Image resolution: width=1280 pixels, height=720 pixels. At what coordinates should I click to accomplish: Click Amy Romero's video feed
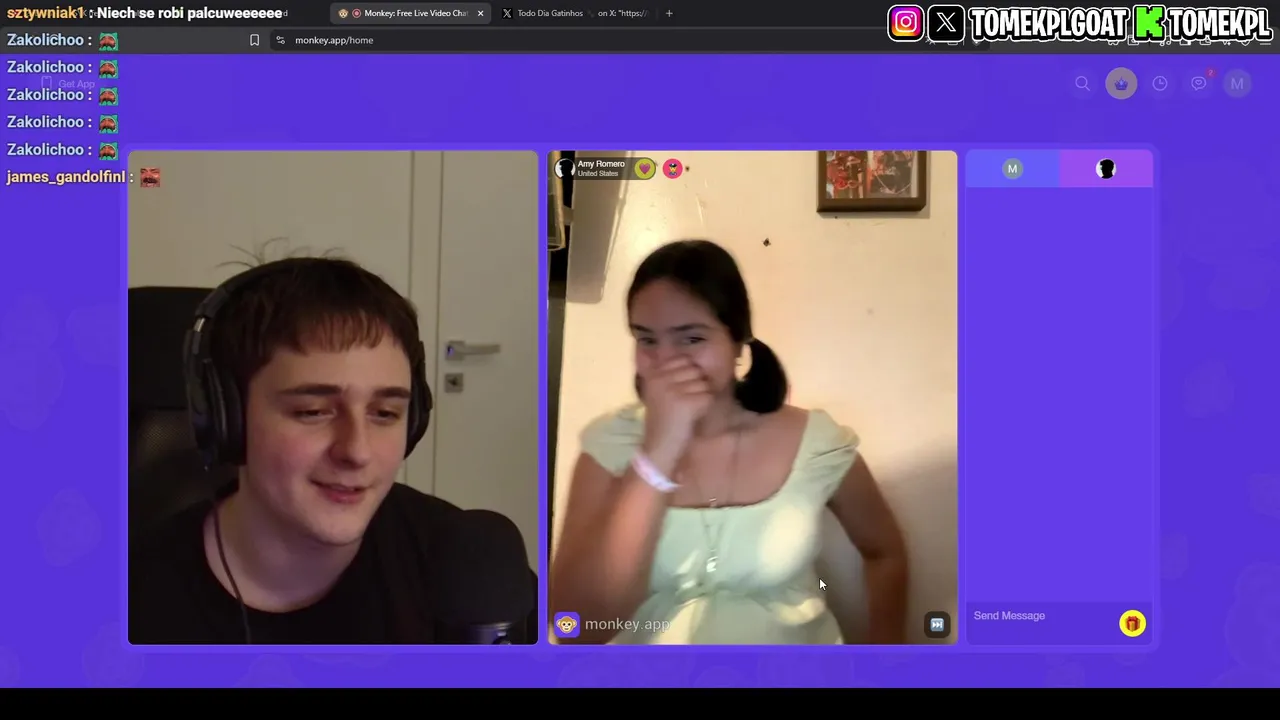tap(753, 398)
